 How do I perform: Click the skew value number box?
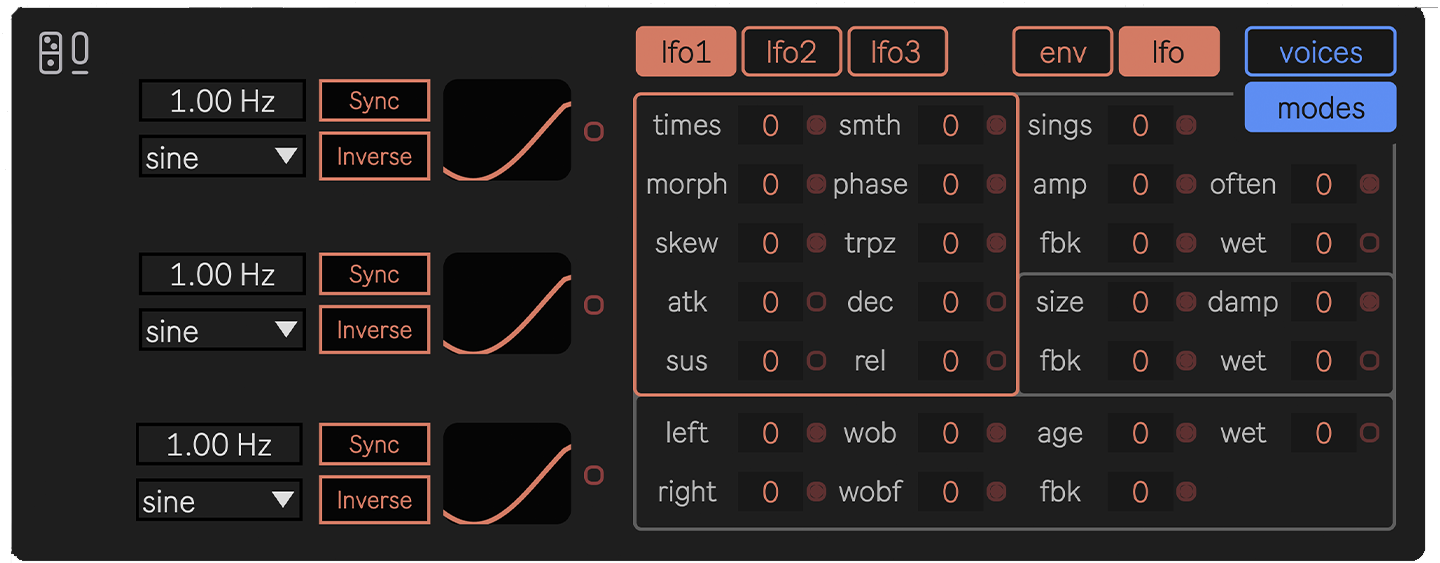[x=770, y=243]
